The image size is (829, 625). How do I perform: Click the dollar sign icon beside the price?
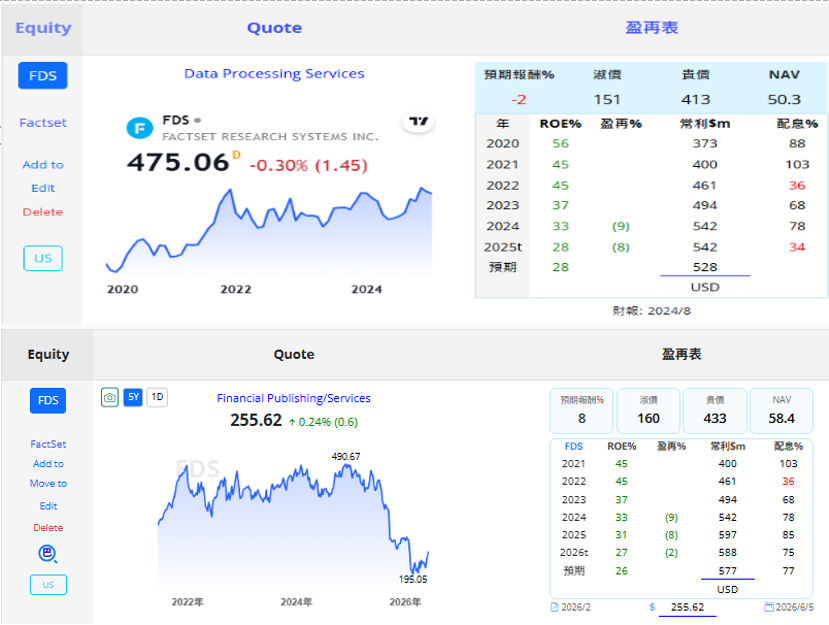[x=652, y=607]
